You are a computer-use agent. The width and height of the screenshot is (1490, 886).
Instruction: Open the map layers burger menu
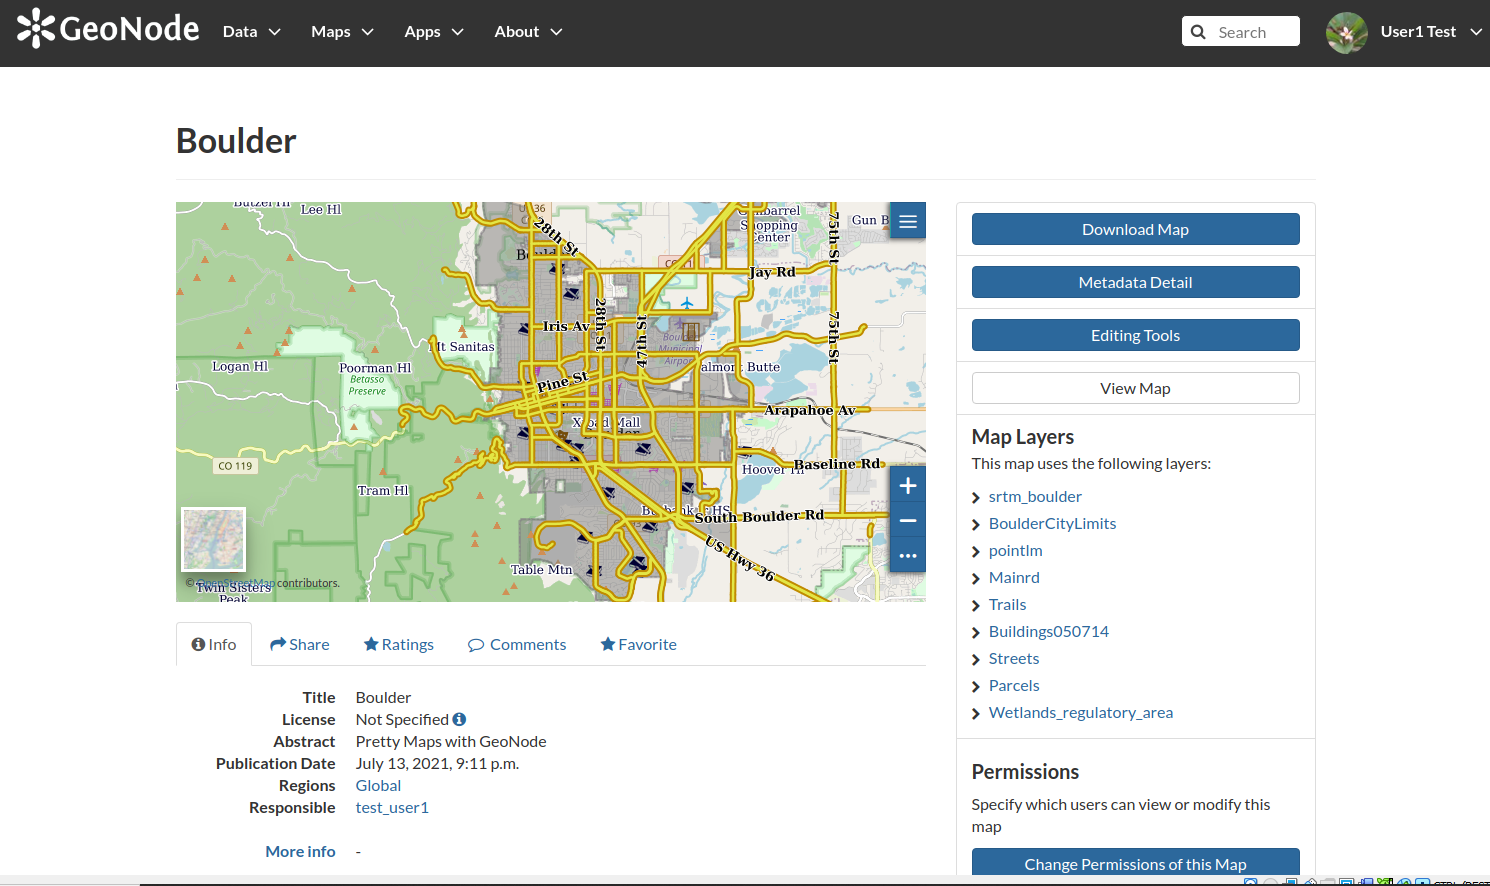(908, 221)
